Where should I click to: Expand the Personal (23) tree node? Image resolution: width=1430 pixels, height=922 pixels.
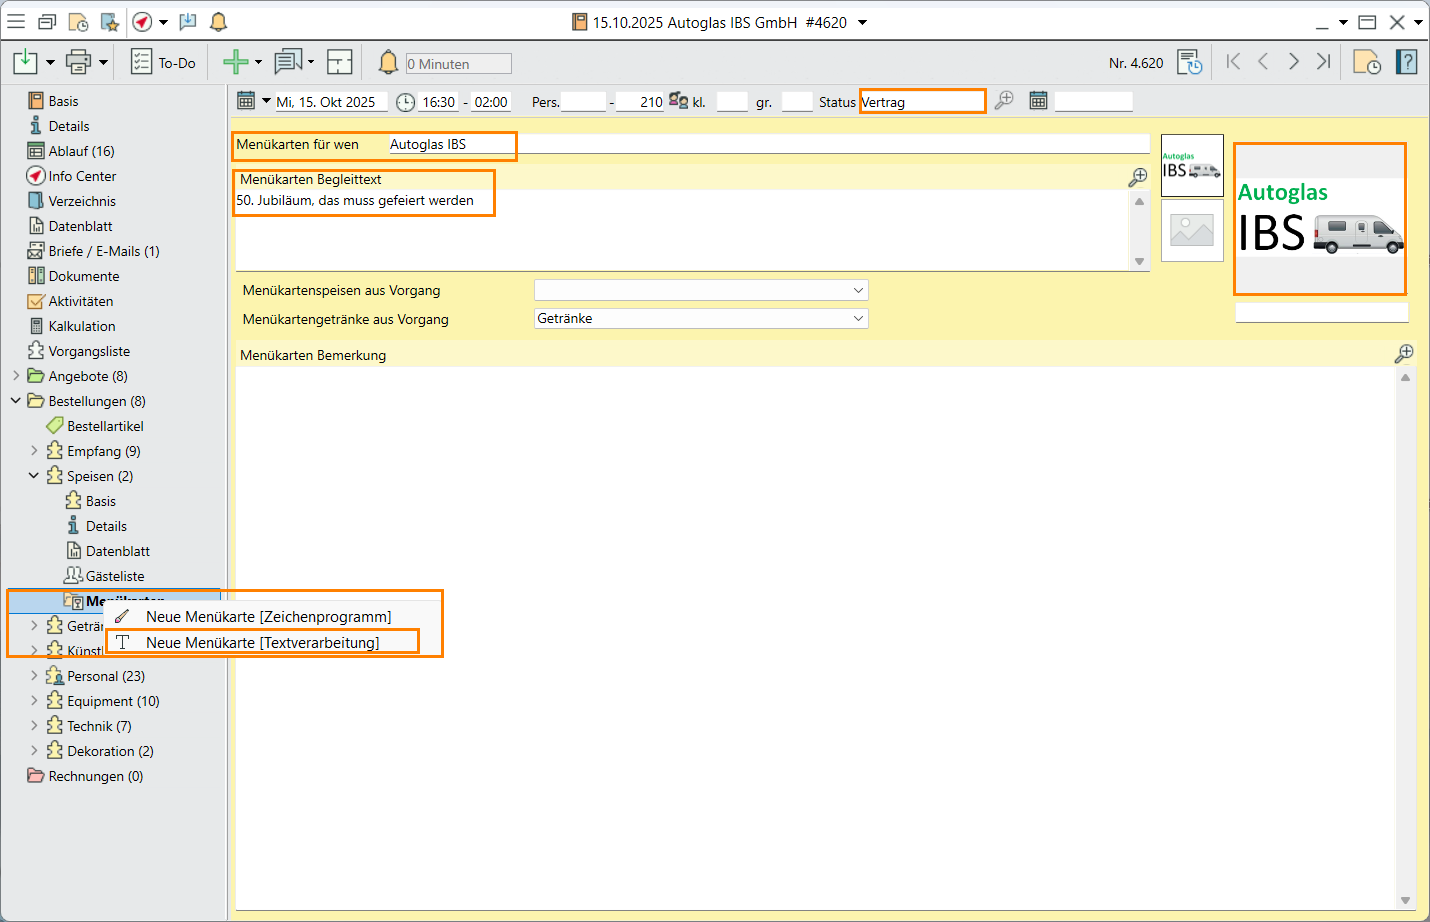pos(34,676)
